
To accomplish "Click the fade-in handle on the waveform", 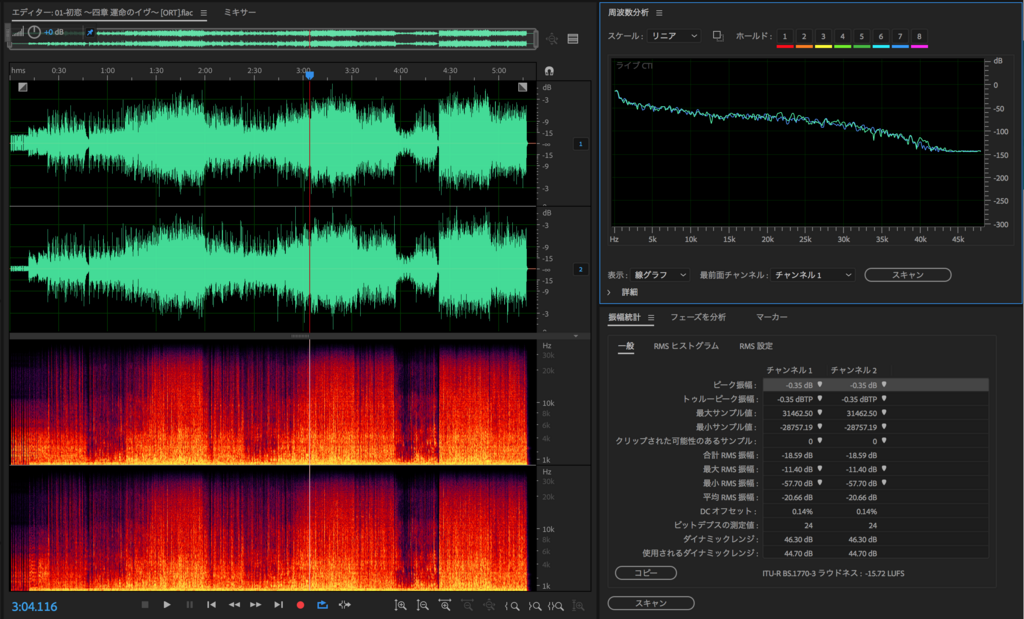I will tap(23, 87).
